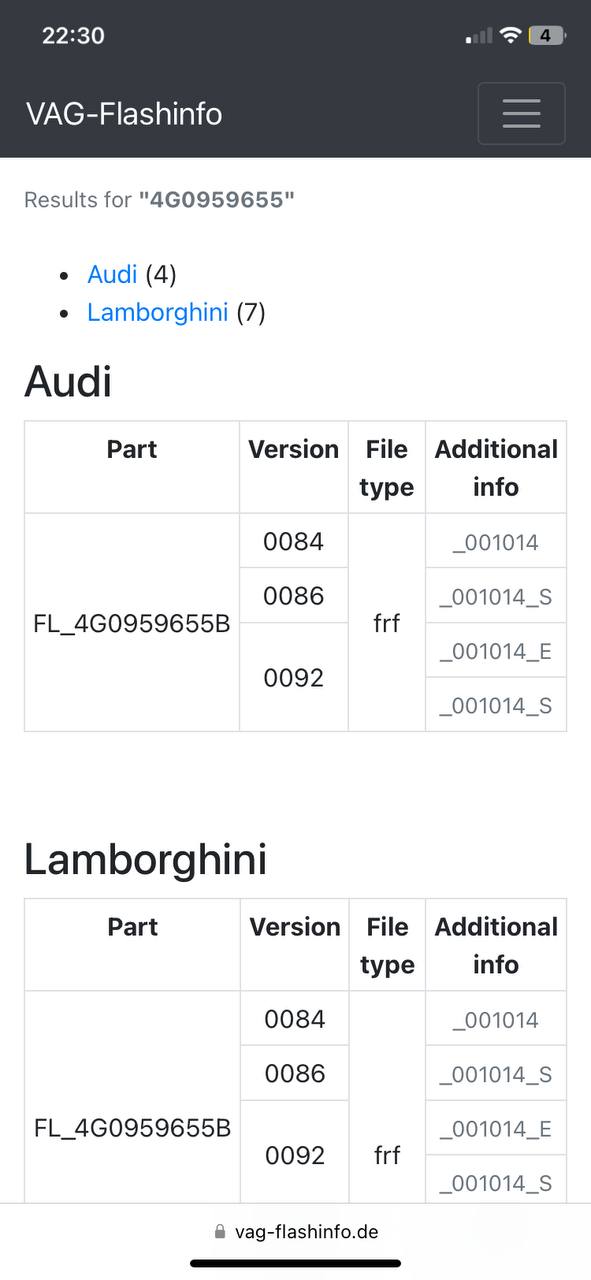Screen dimensions: 591x1280
Task: Jump to the Audi results link
Action: (x=112, y=274)
